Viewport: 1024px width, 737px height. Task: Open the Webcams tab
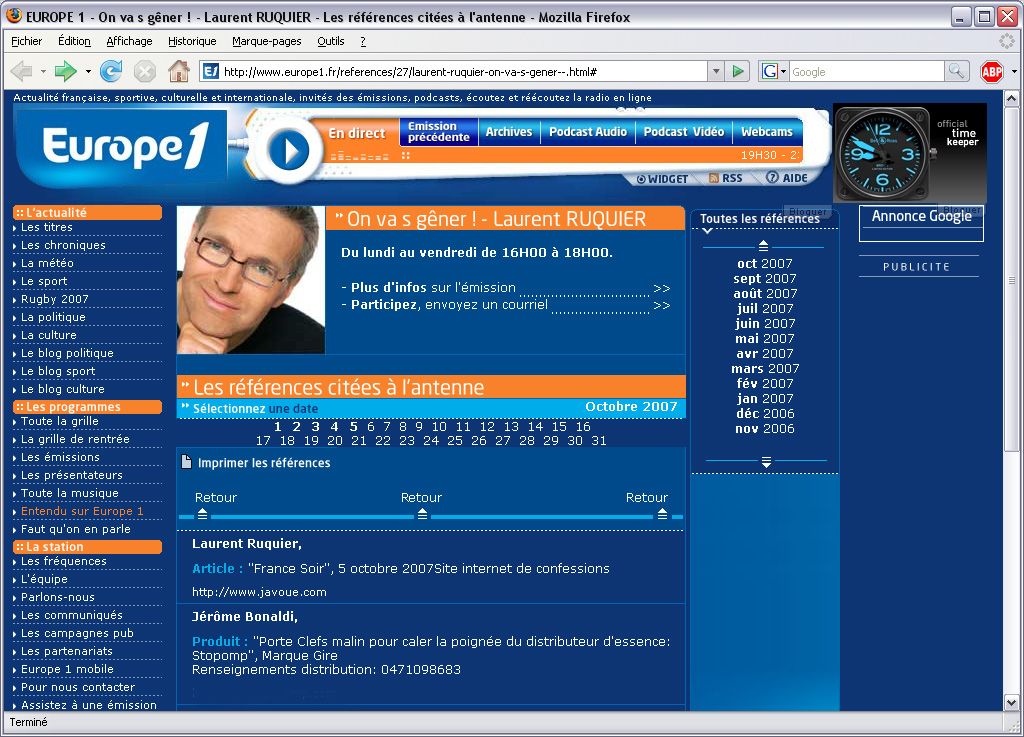[767, 132]
